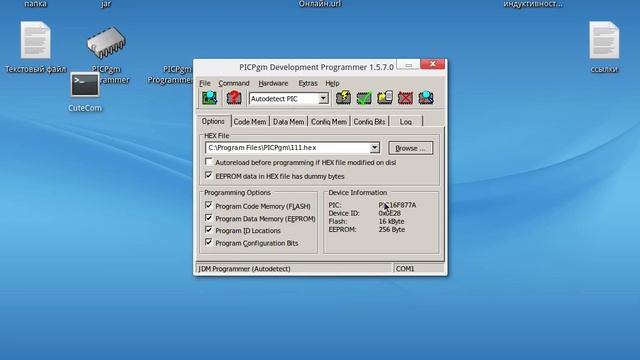Click the Browse button for HEX file

[410, 148]
